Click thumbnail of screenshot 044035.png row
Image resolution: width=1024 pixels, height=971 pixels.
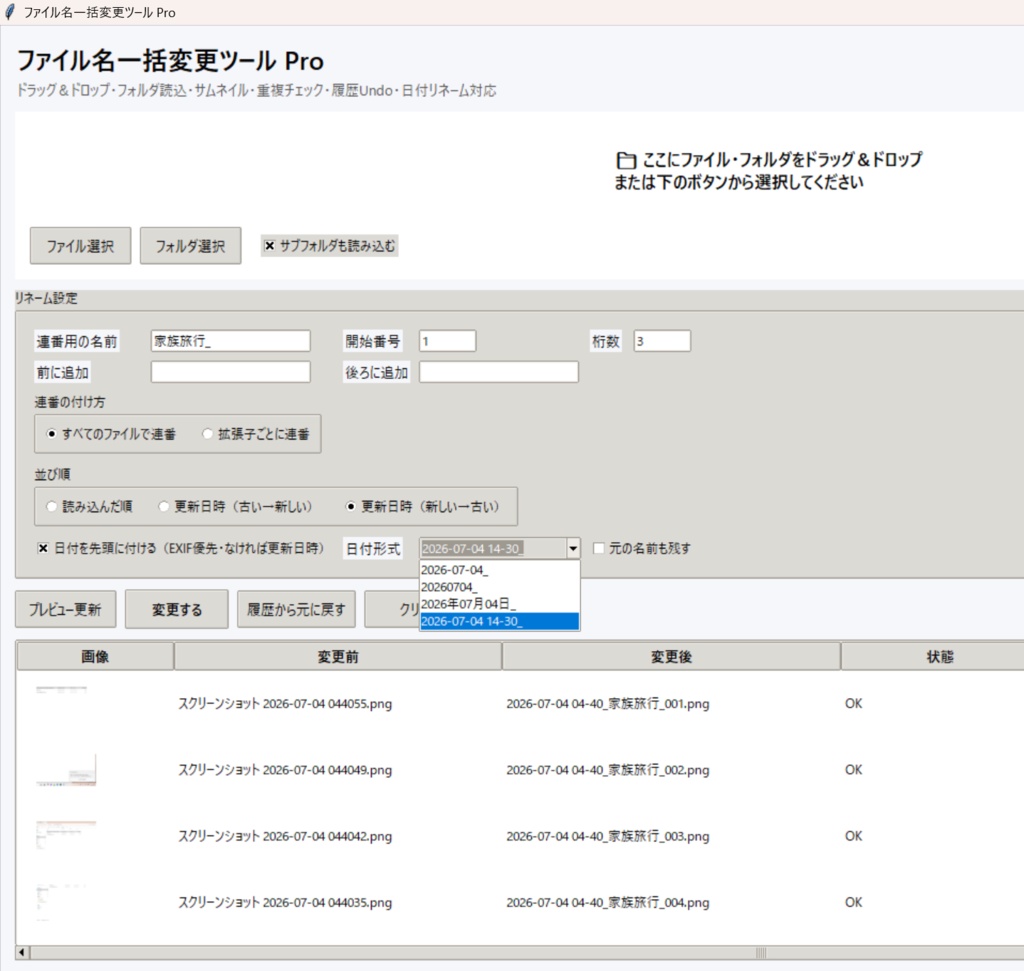(x=61, y=902)
